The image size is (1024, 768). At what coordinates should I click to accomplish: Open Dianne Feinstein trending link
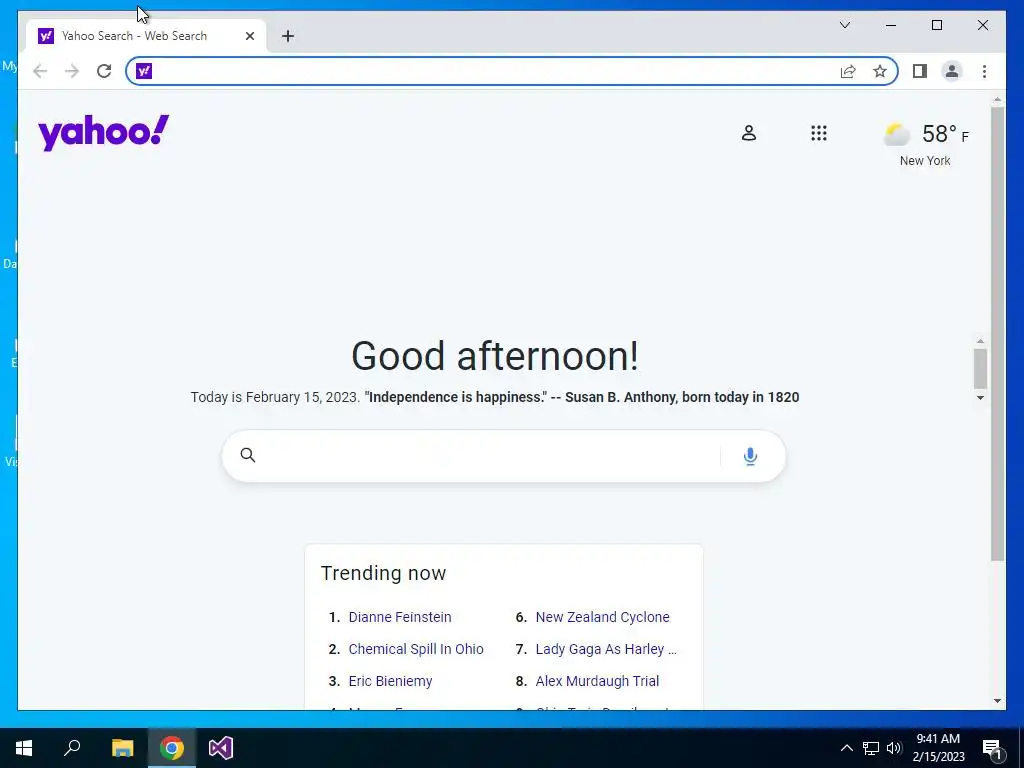[x=400, y=617]
